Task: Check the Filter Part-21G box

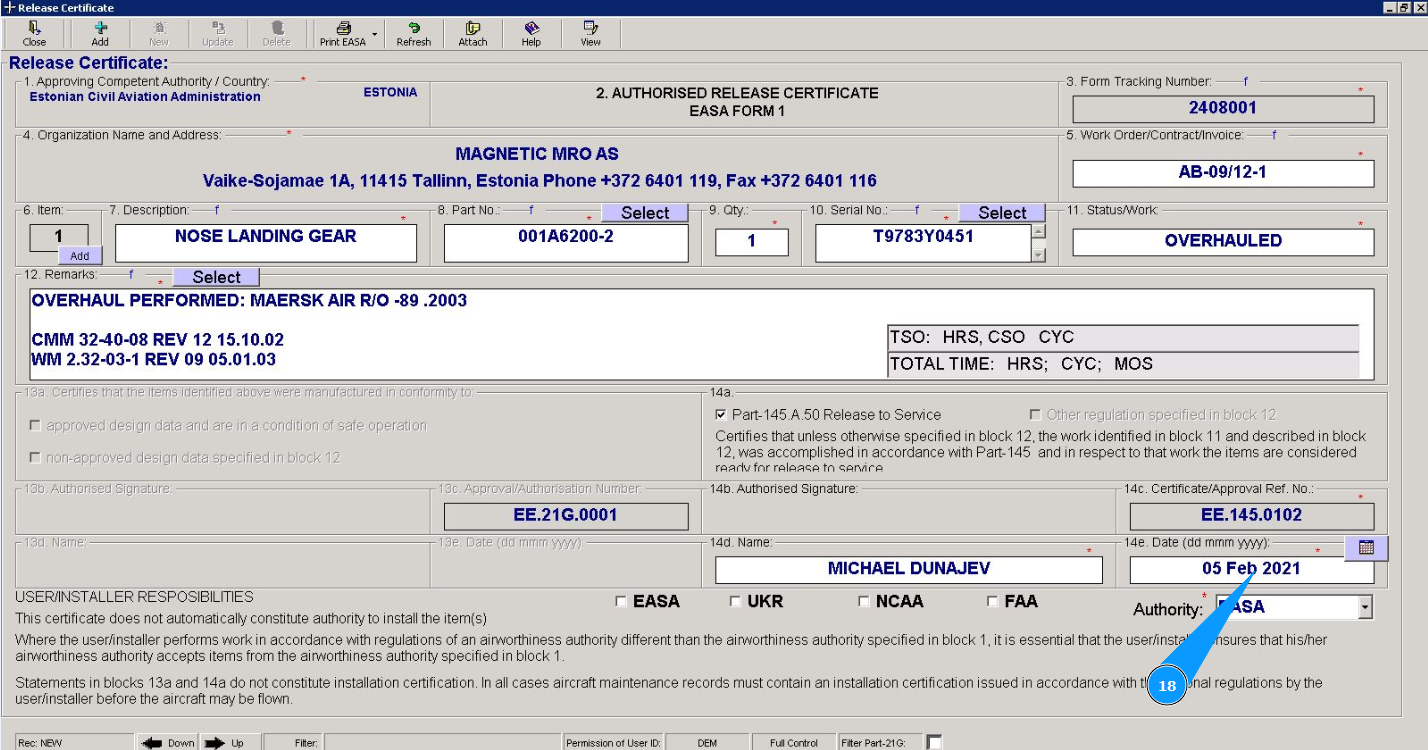Action: tap(934, 742)
